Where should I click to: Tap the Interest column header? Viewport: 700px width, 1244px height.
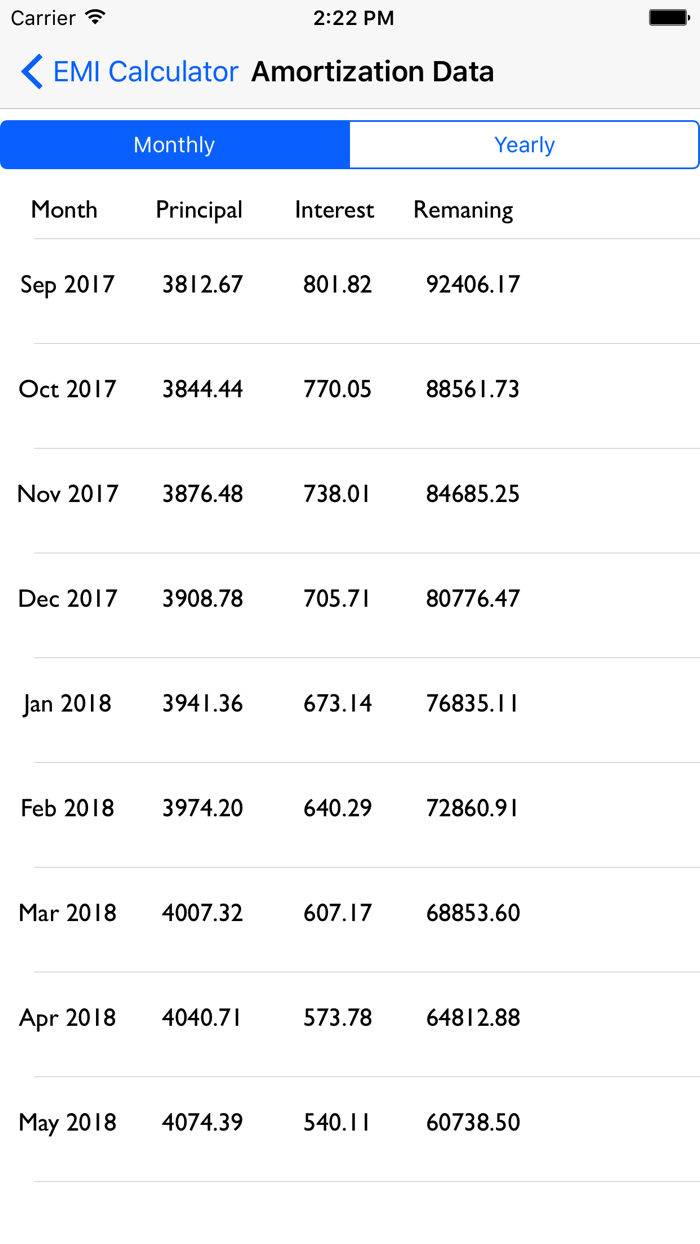tap(333, 210)
